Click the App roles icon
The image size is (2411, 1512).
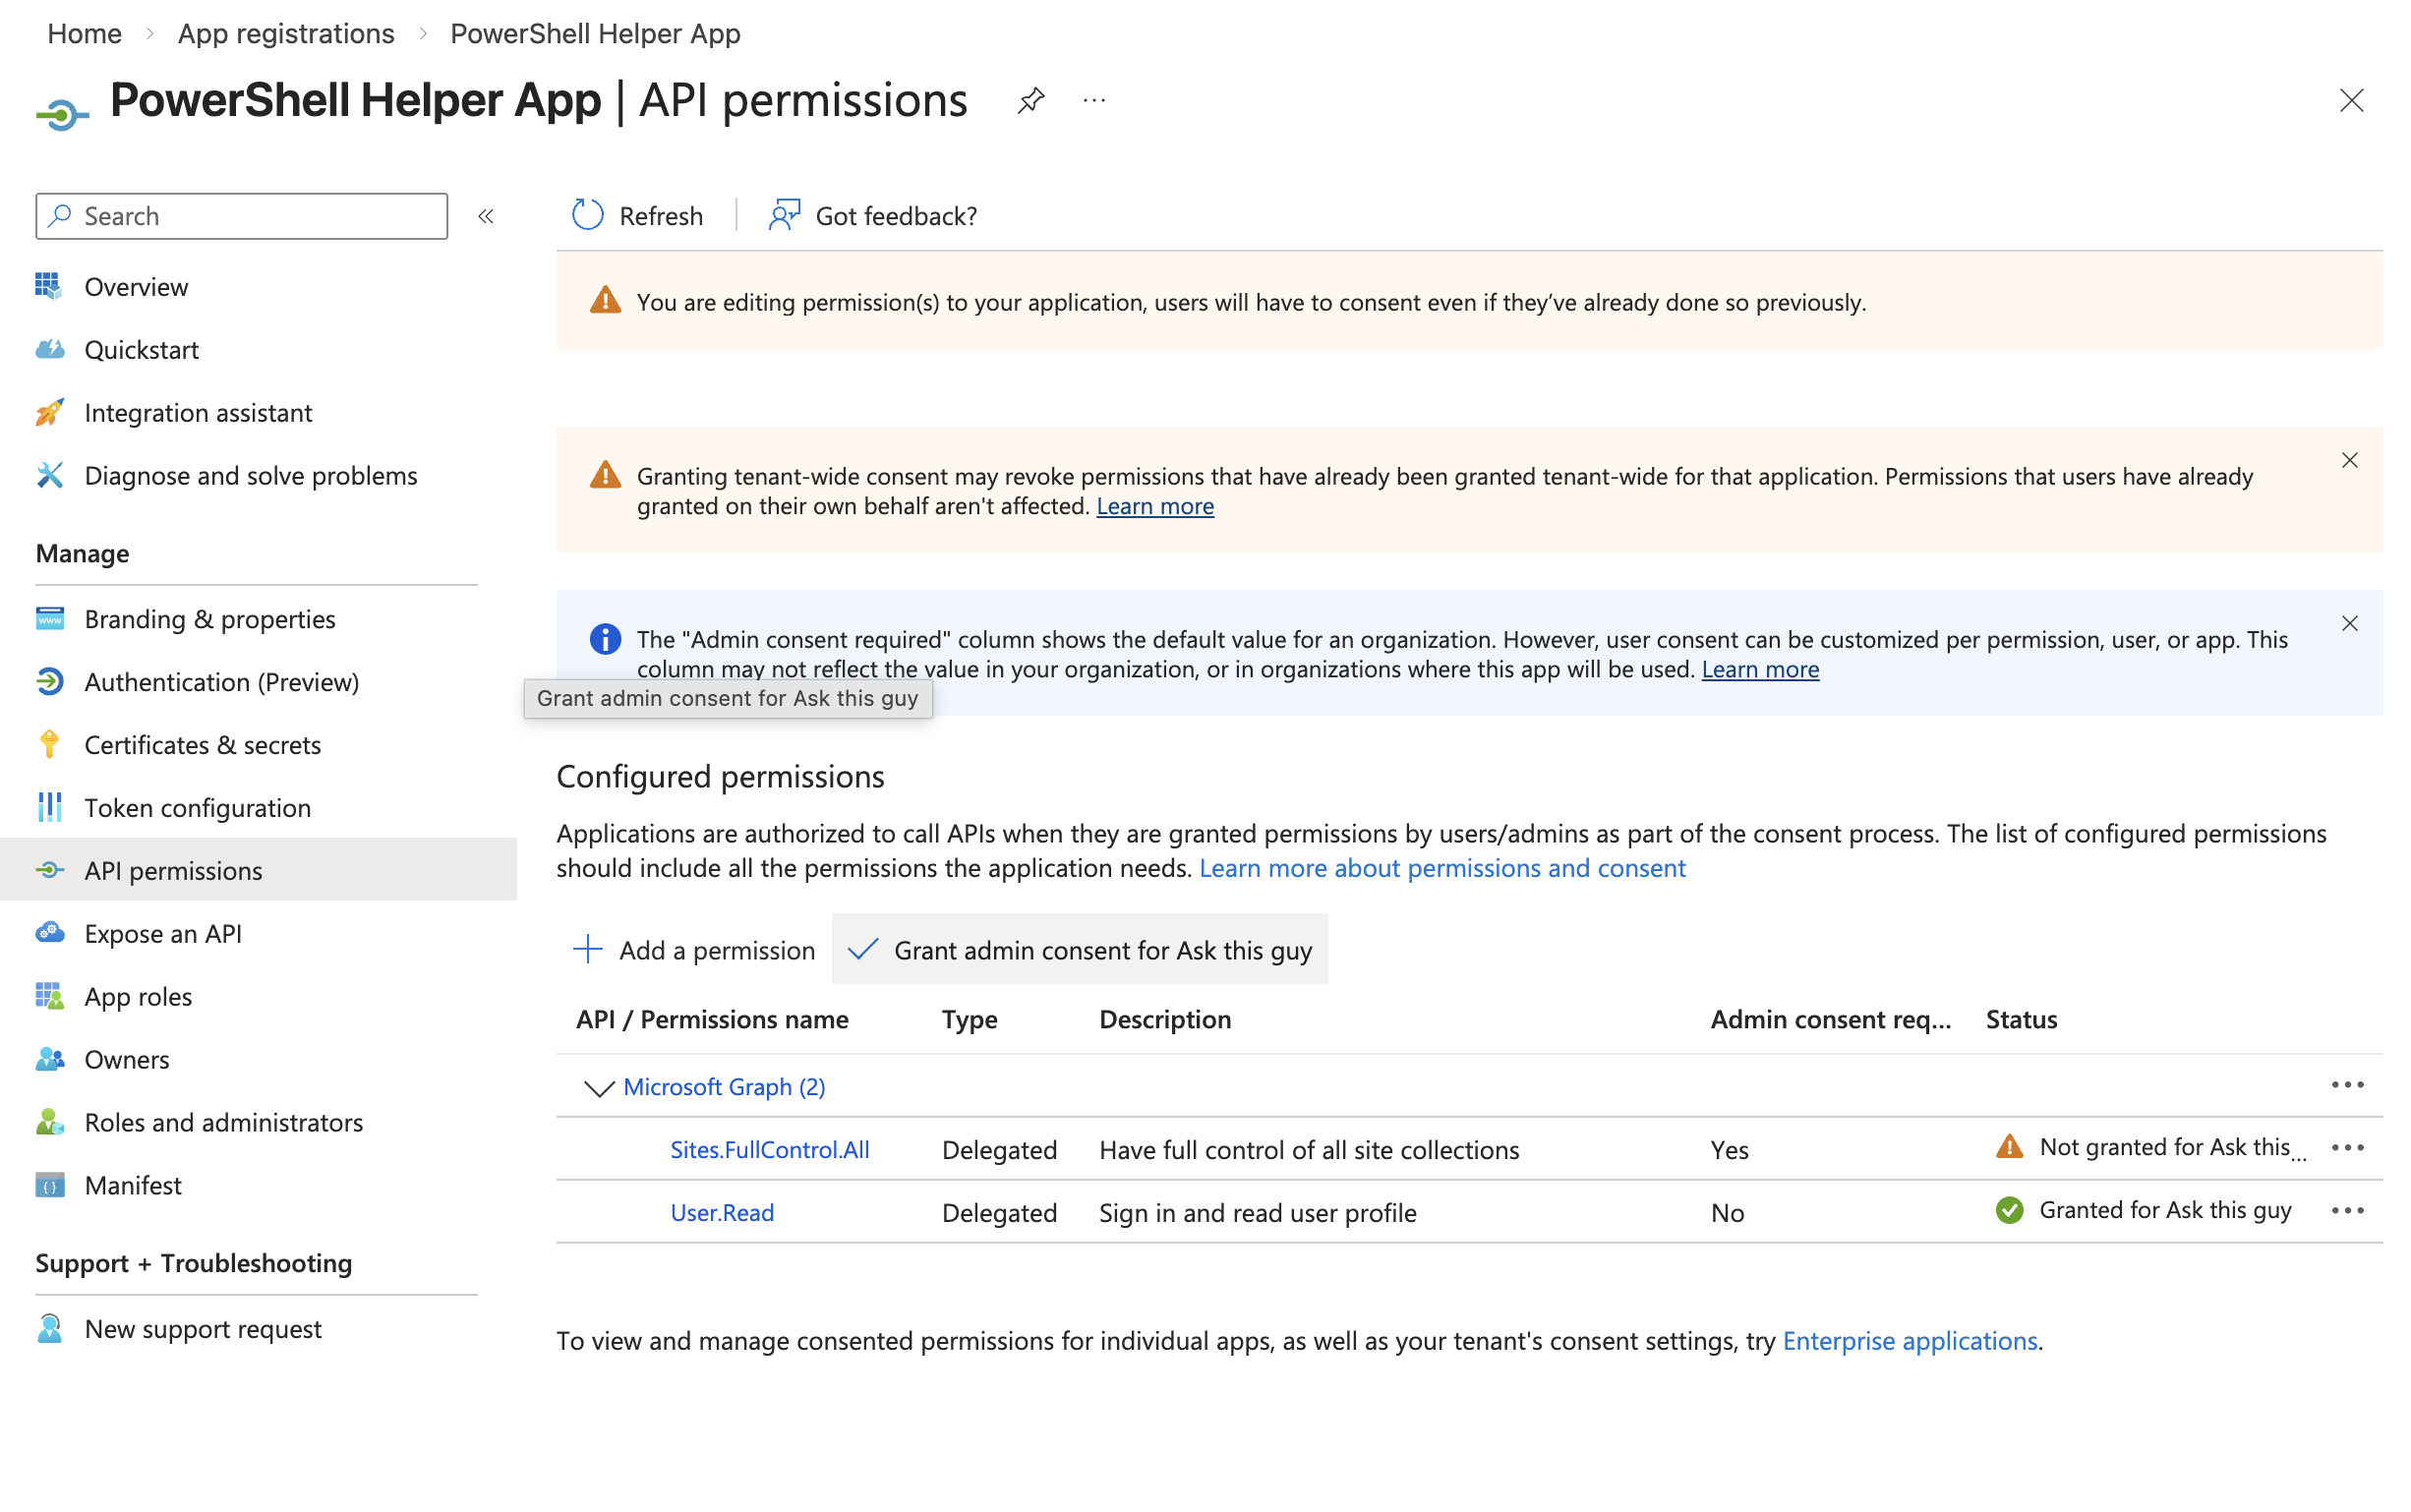click(49, 996)
